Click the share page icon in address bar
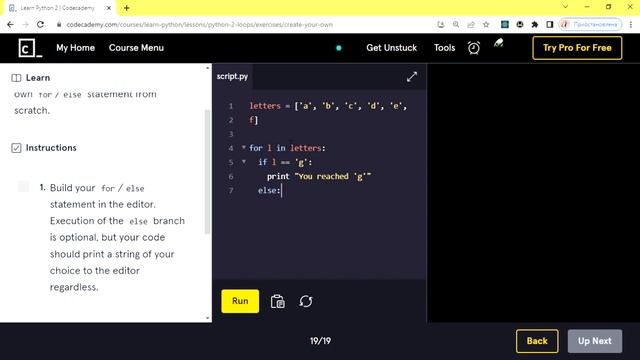The image size is (640, 360). (x=471, y=24)
